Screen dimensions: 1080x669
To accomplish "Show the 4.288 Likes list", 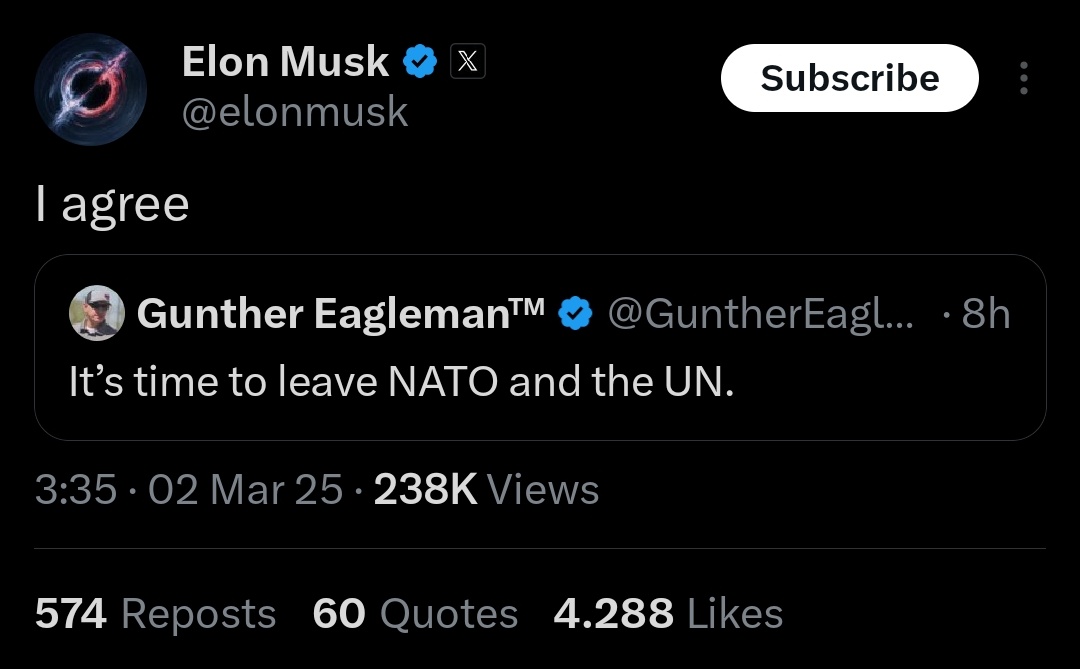I will [668, 613].
